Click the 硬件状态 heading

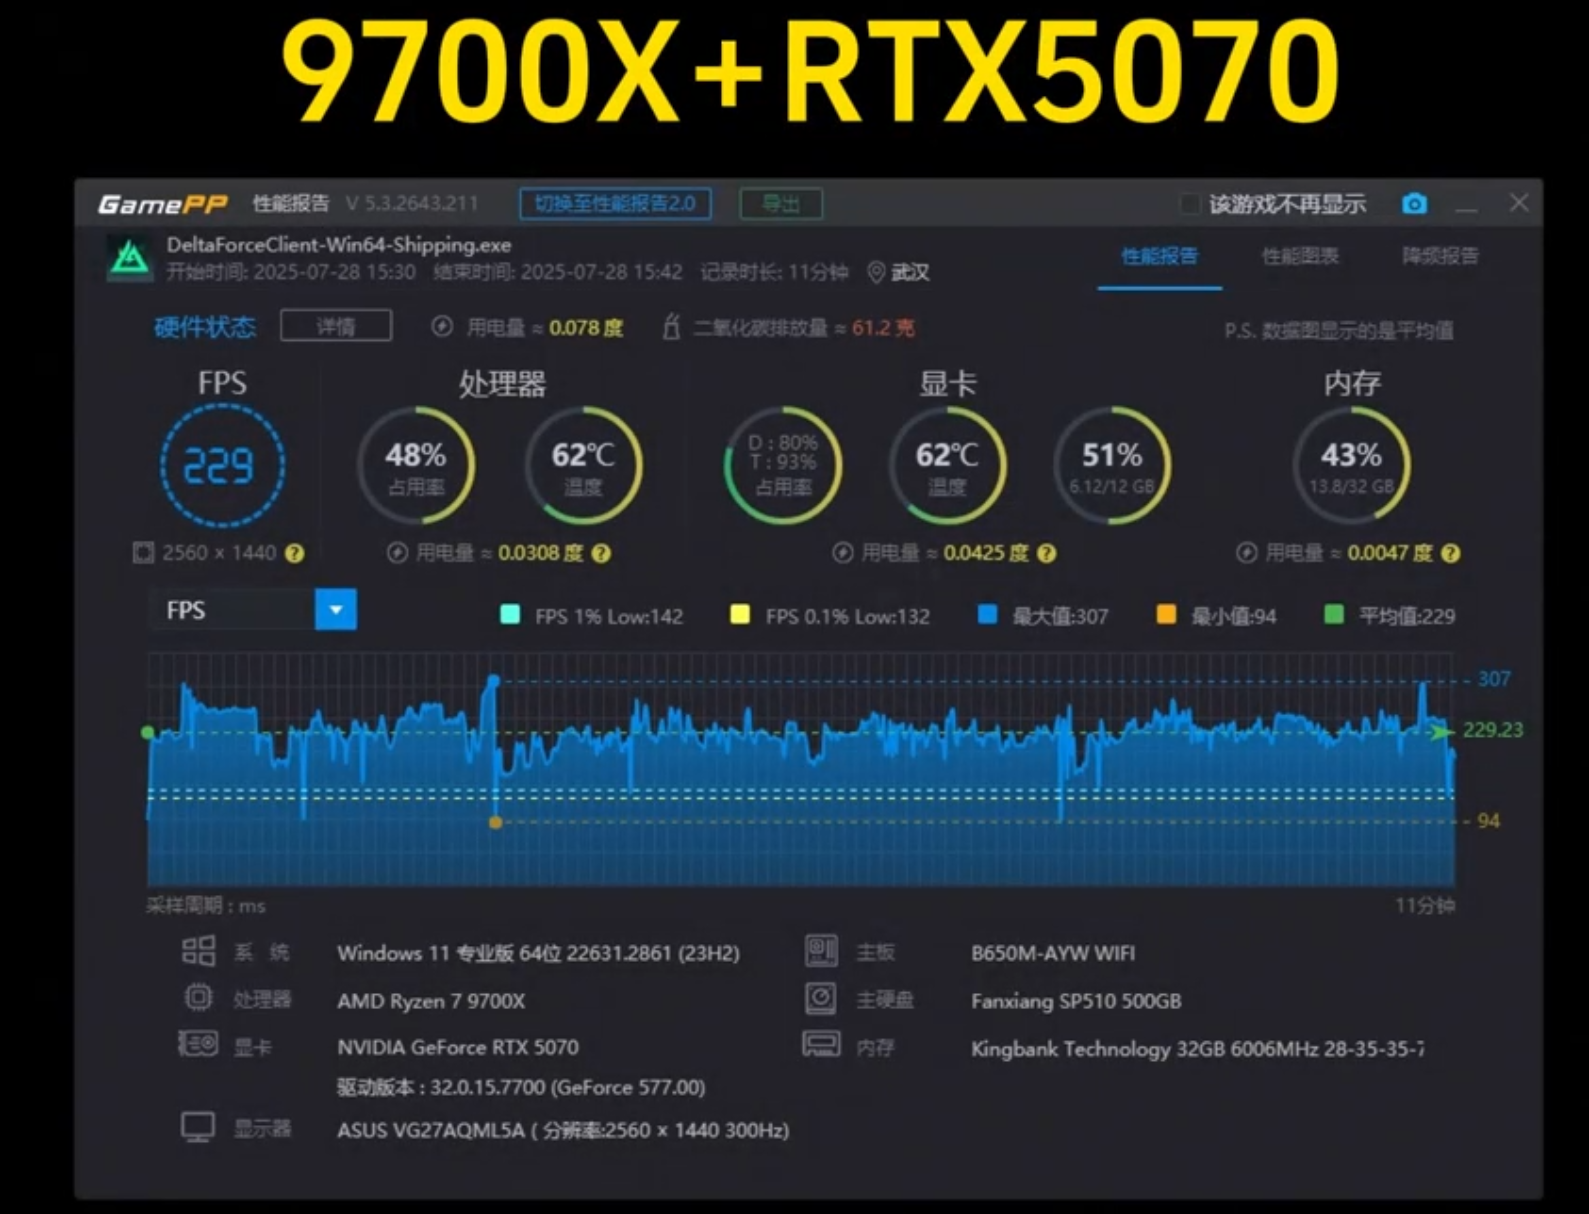(205, 327)
